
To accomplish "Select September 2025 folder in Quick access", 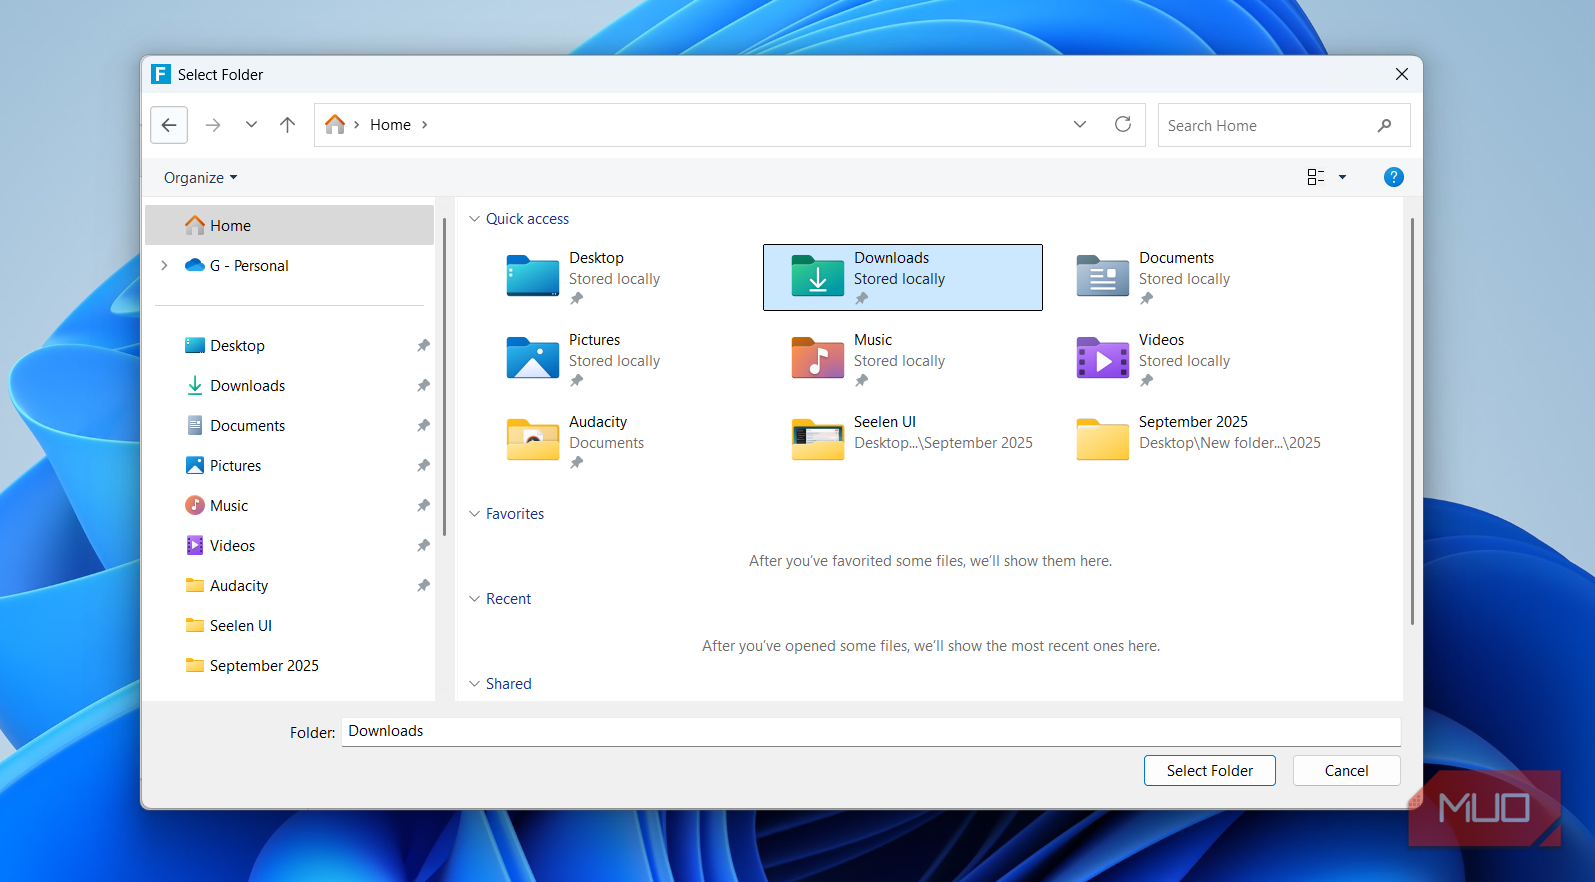I will tap(1102, 440).
